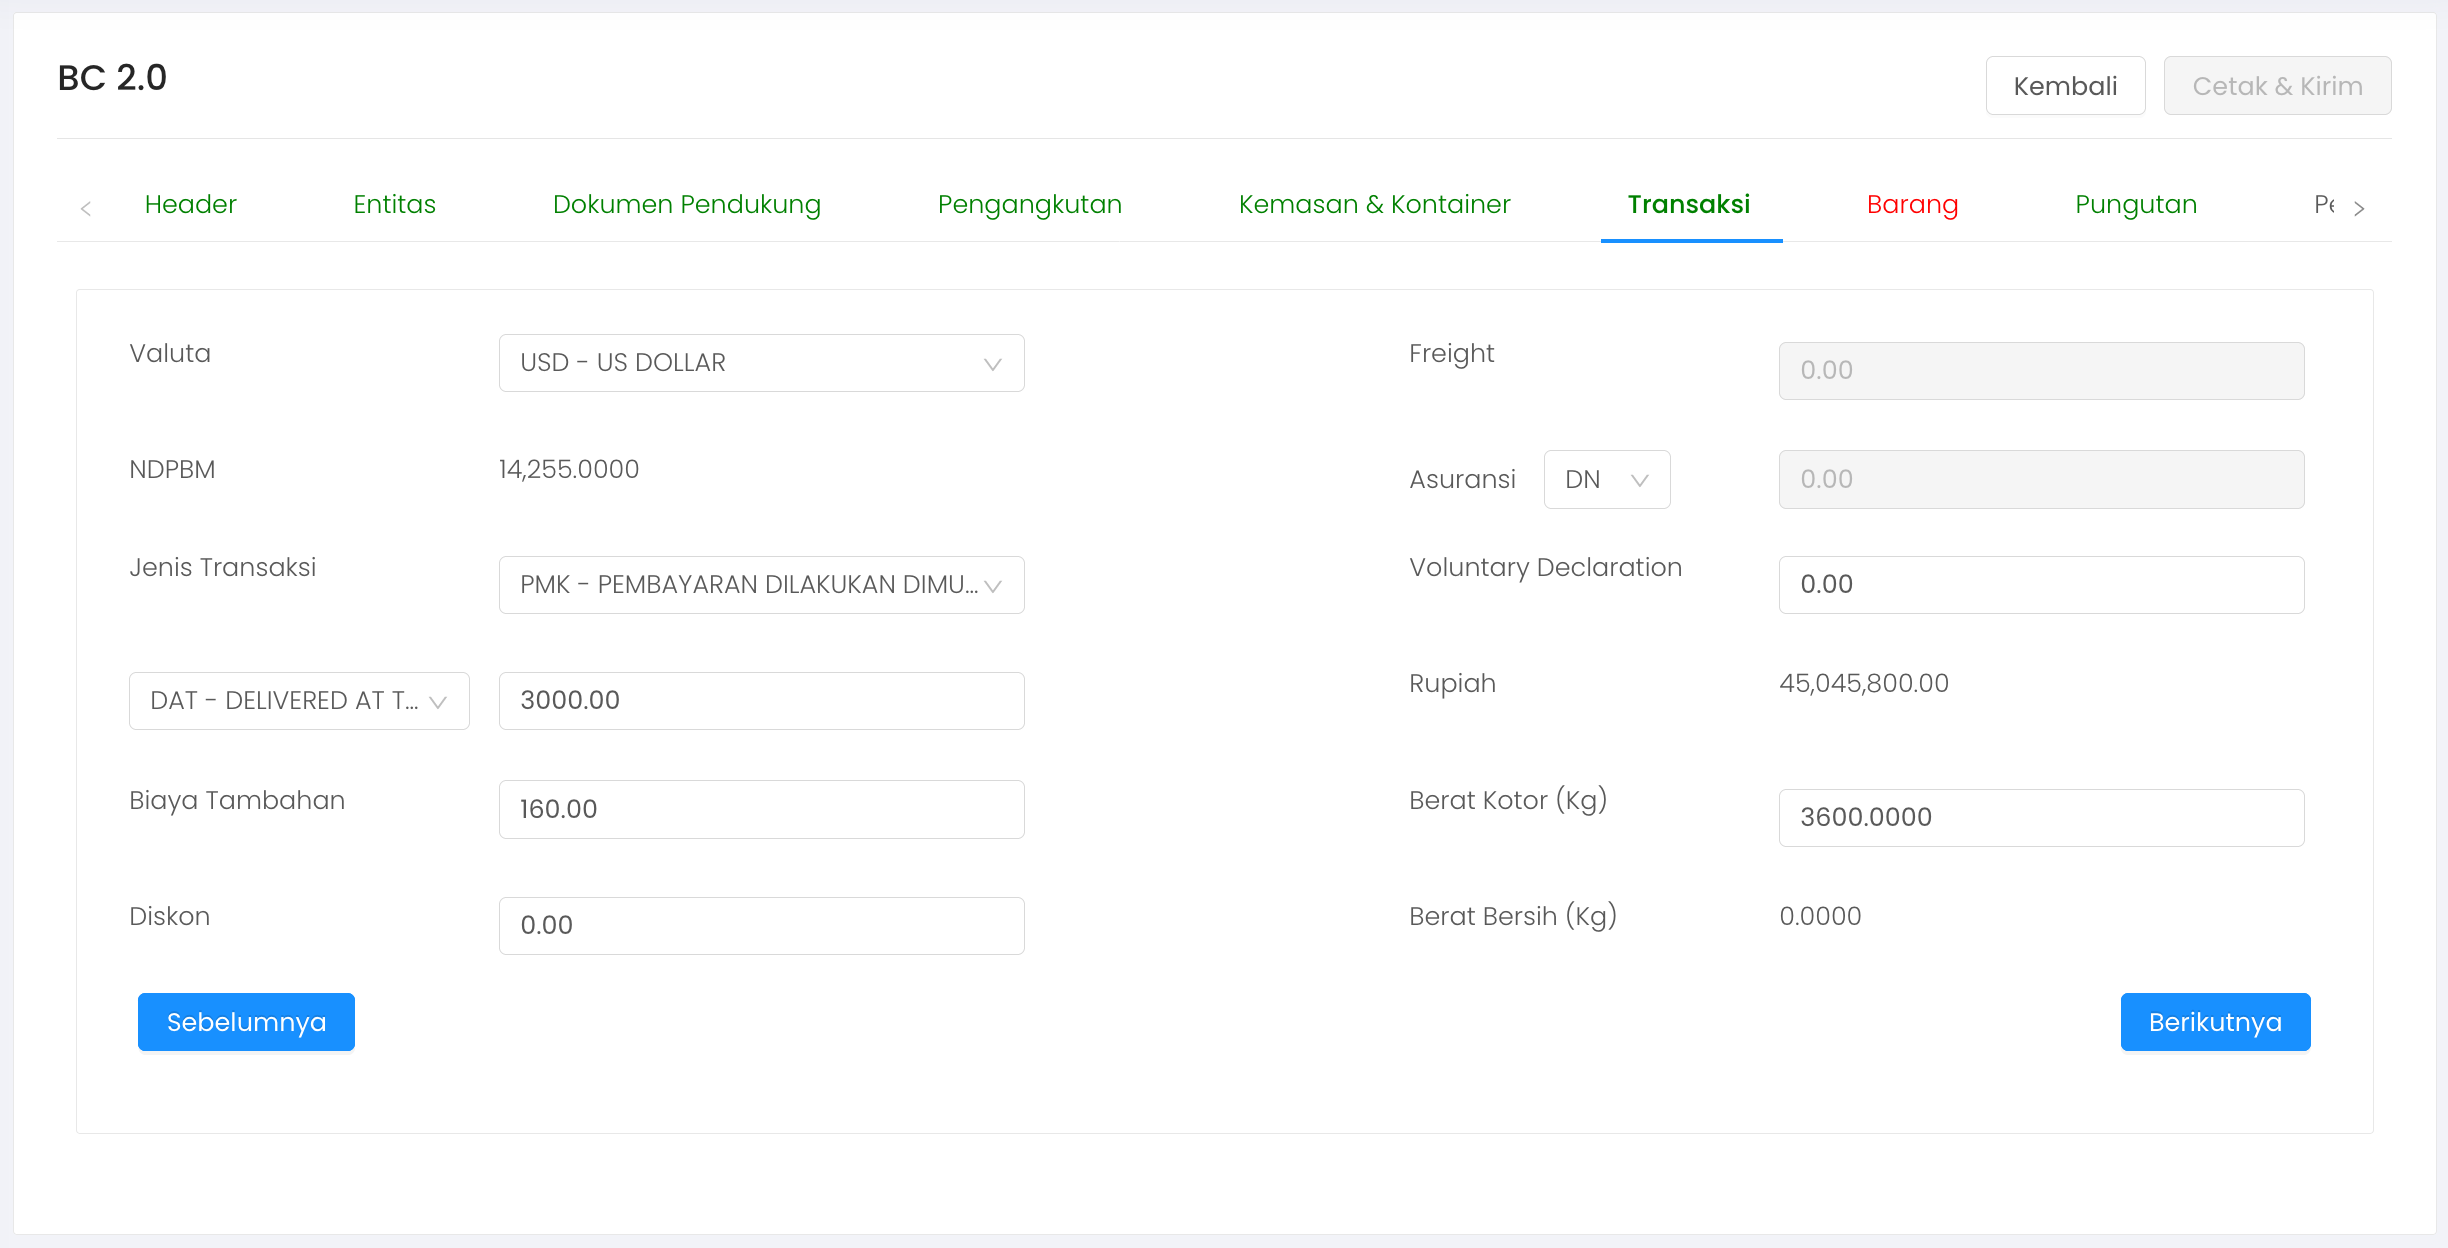Click the Voluntary Declaration input
Image resolution: width=2448 pixels, height=1248 pixels.
pyautogui.click(x=2041, y=585)
